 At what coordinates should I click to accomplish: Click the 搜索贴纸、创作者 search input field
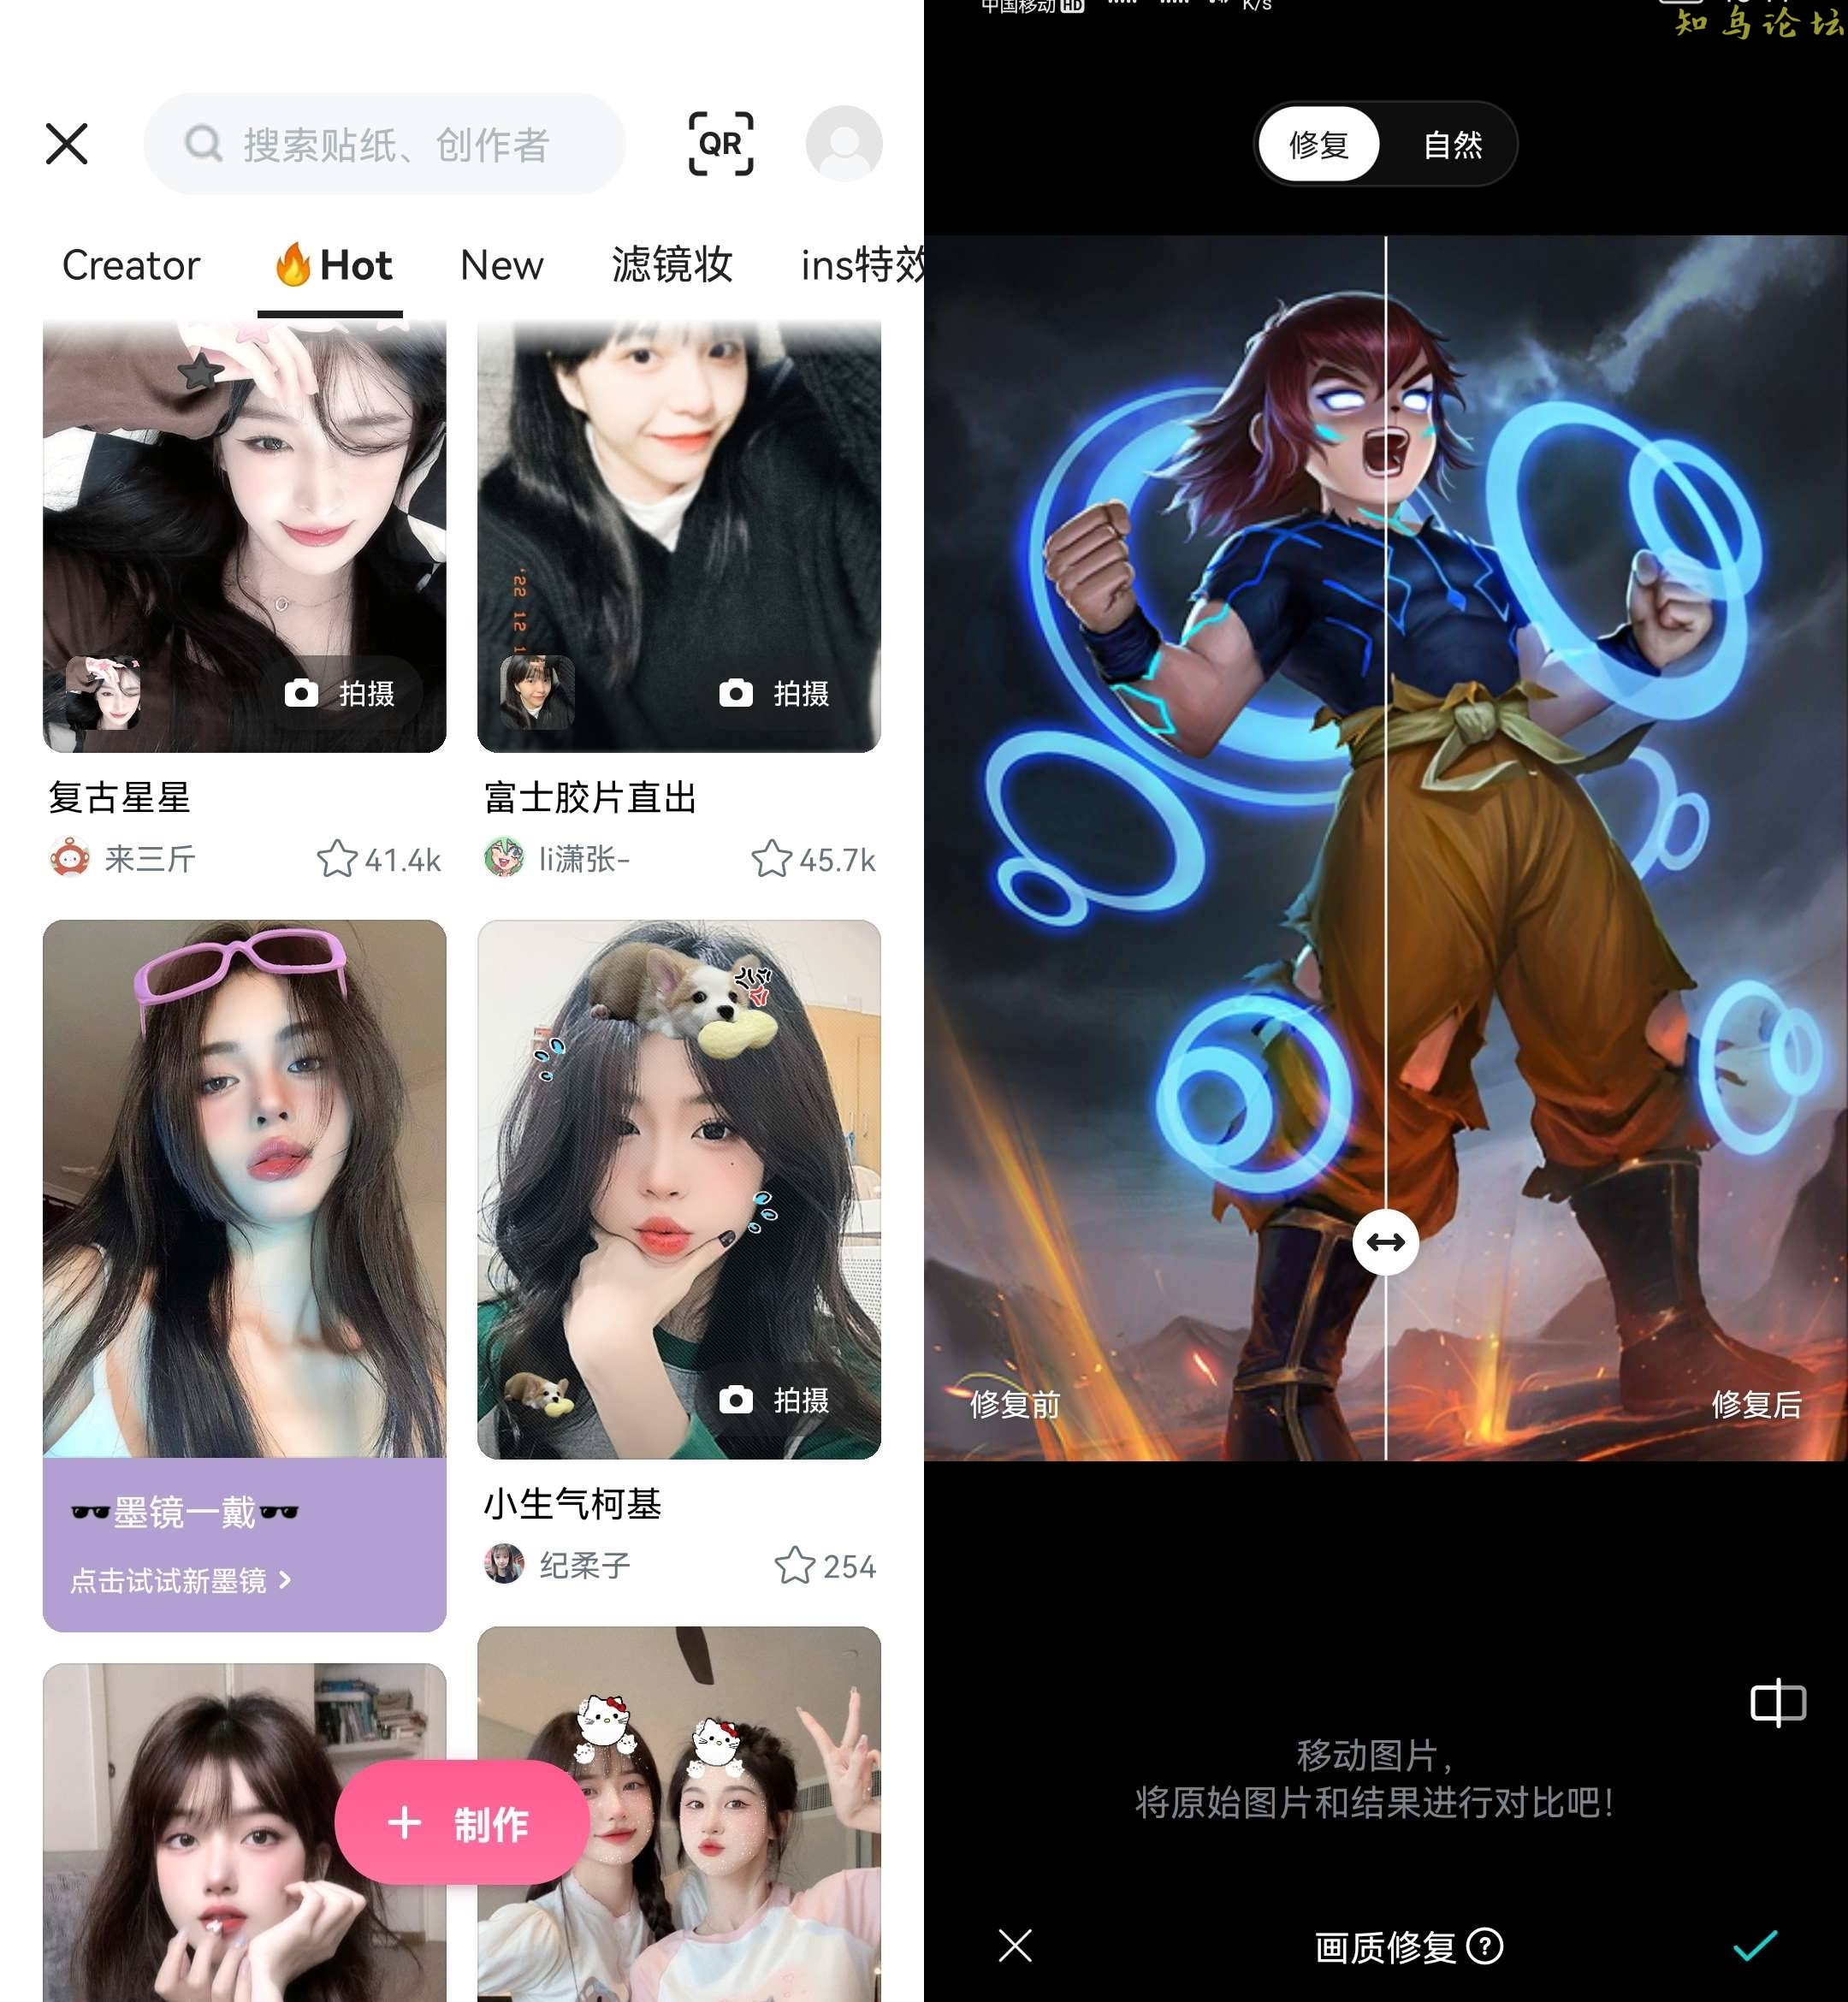[383, 143]
